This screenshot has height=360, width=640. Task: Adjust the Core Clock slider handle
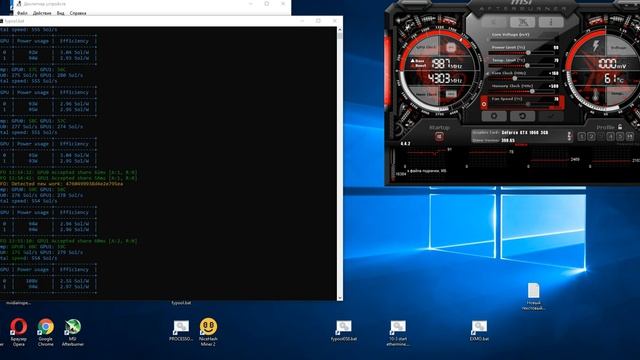515,78
